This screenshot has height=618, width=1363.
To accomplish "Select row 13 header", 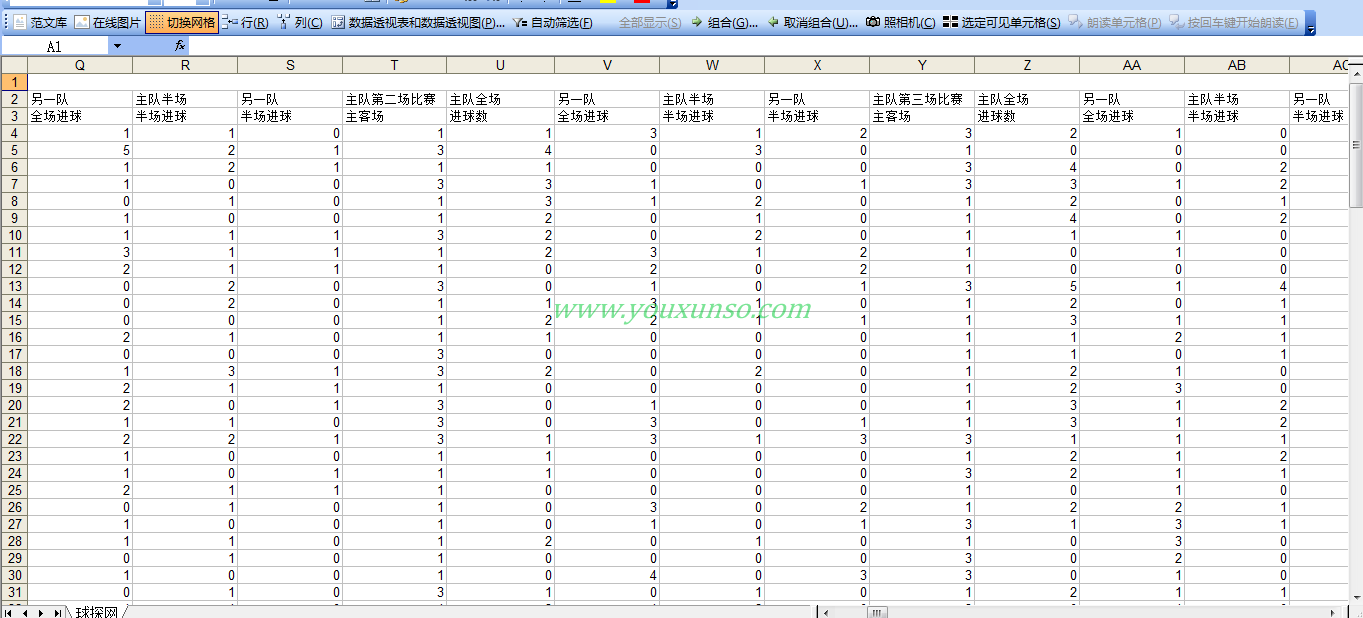I will [14, 287].
